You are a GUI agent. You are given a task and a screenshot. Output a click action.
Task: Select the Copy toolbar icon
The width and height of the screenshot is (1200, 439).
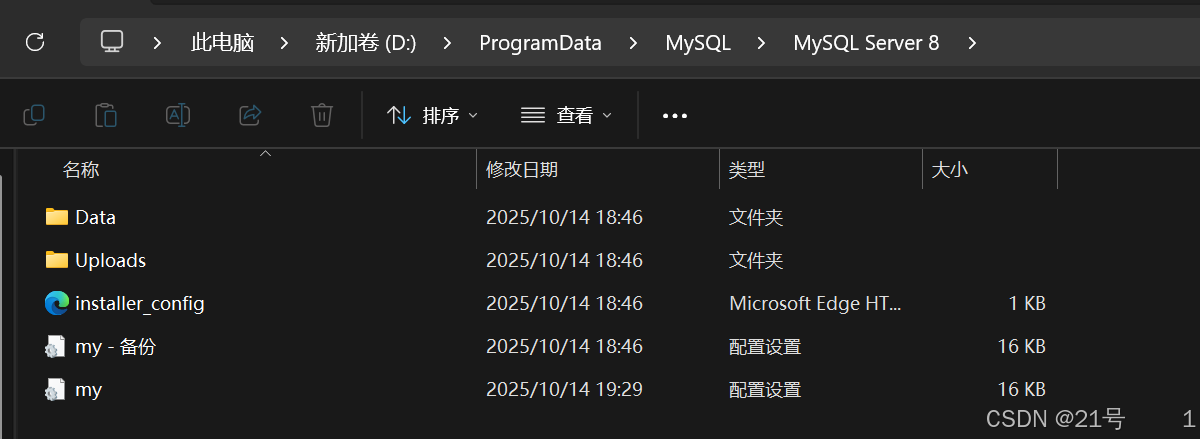pyautogui.click(x=34, y=115)
